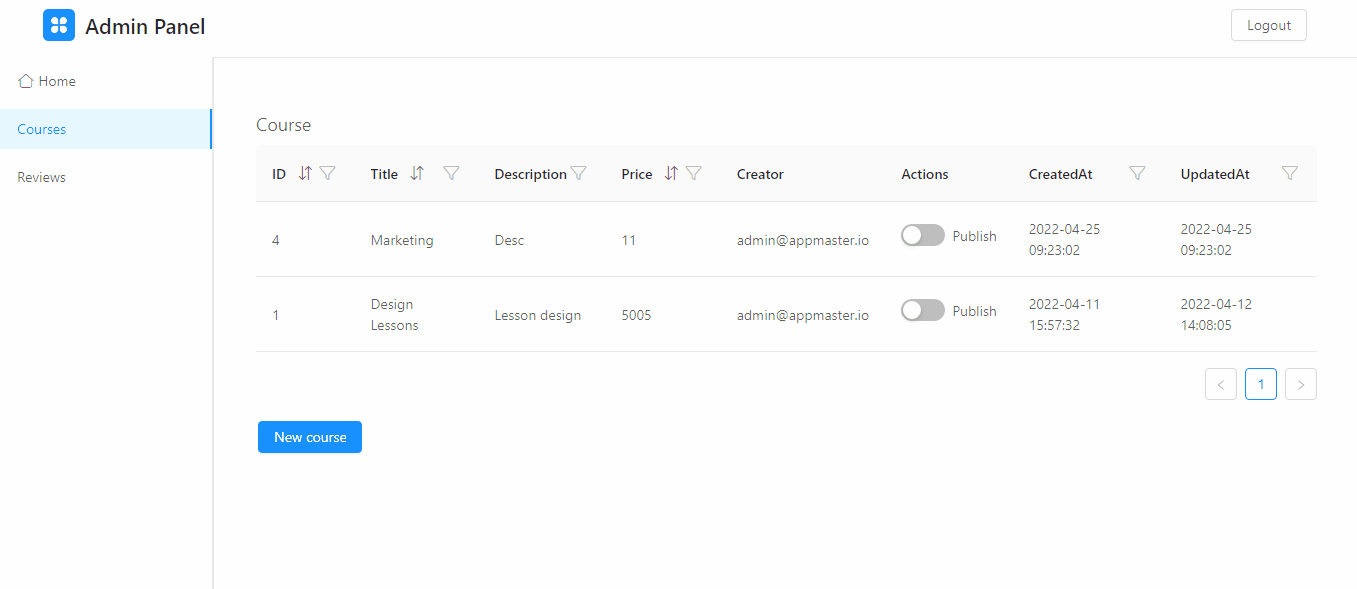Image resolution: width=1357 pixels, height=589 pixels.
Task: Open the UpdatedAt filter dropdown
Action: point(1290,173)
